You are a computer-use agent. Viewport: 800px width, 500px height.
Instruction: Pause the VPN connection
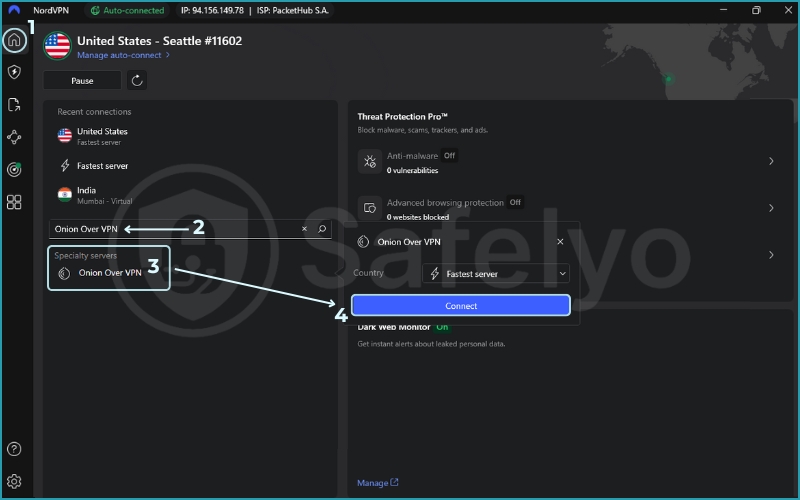point(82,81)
